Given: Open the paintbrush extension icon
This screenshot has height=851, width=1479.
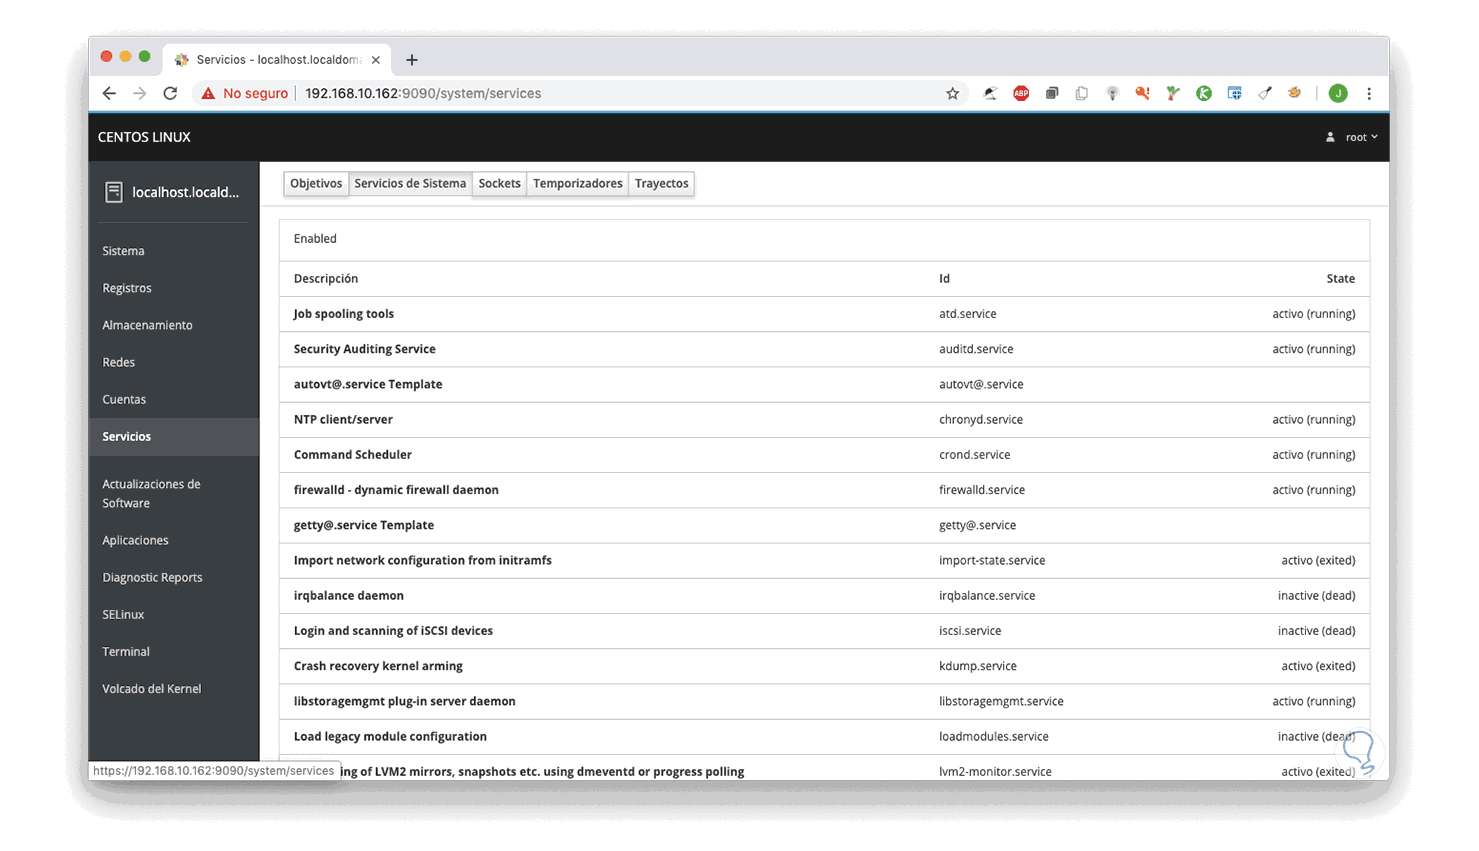Looking at the screenshot, I should pyautogui.click(x=1264, y=92).
